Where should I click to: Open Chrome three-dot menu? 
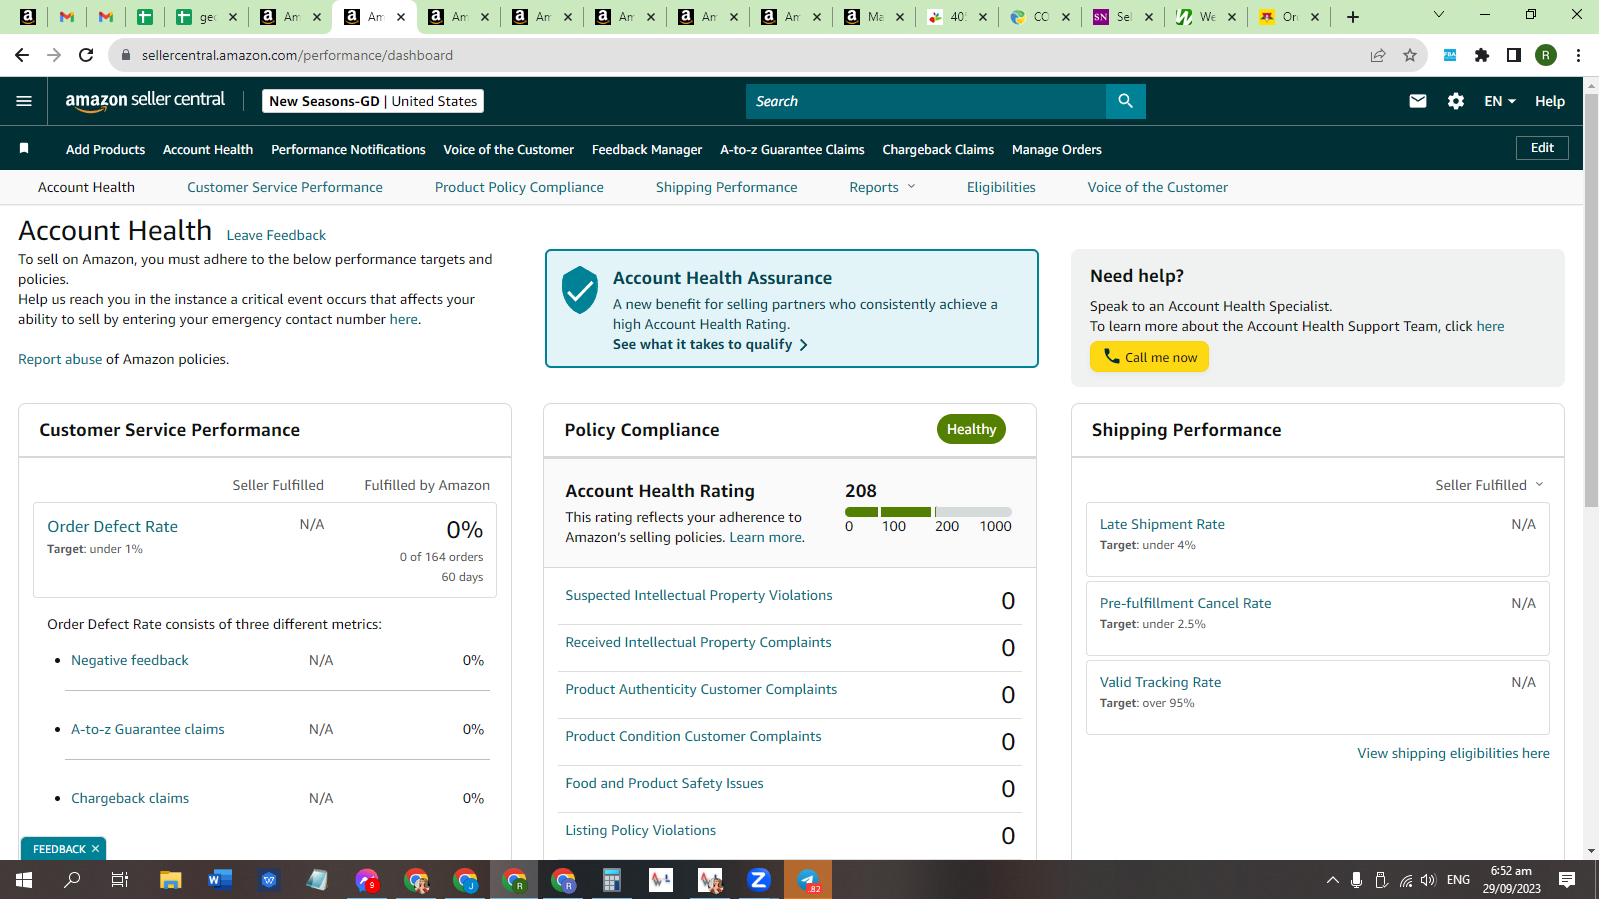click(1578, 55)
